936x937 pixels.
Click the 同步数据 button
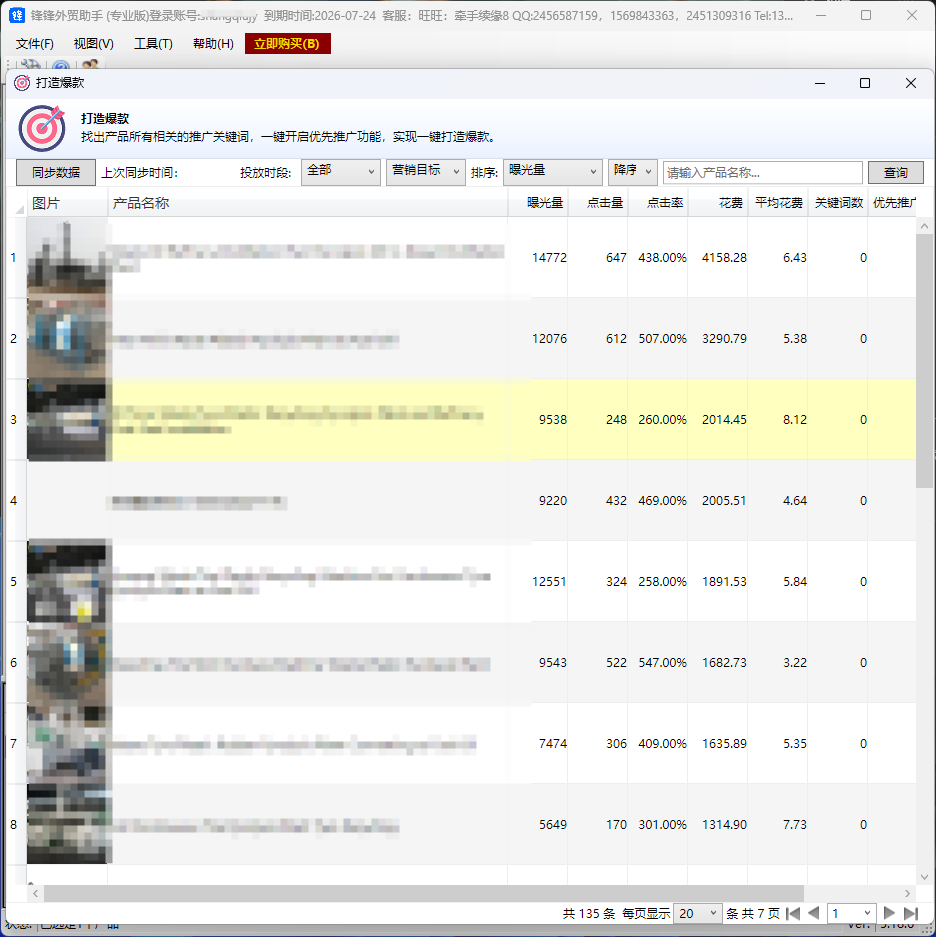[56, 173]
